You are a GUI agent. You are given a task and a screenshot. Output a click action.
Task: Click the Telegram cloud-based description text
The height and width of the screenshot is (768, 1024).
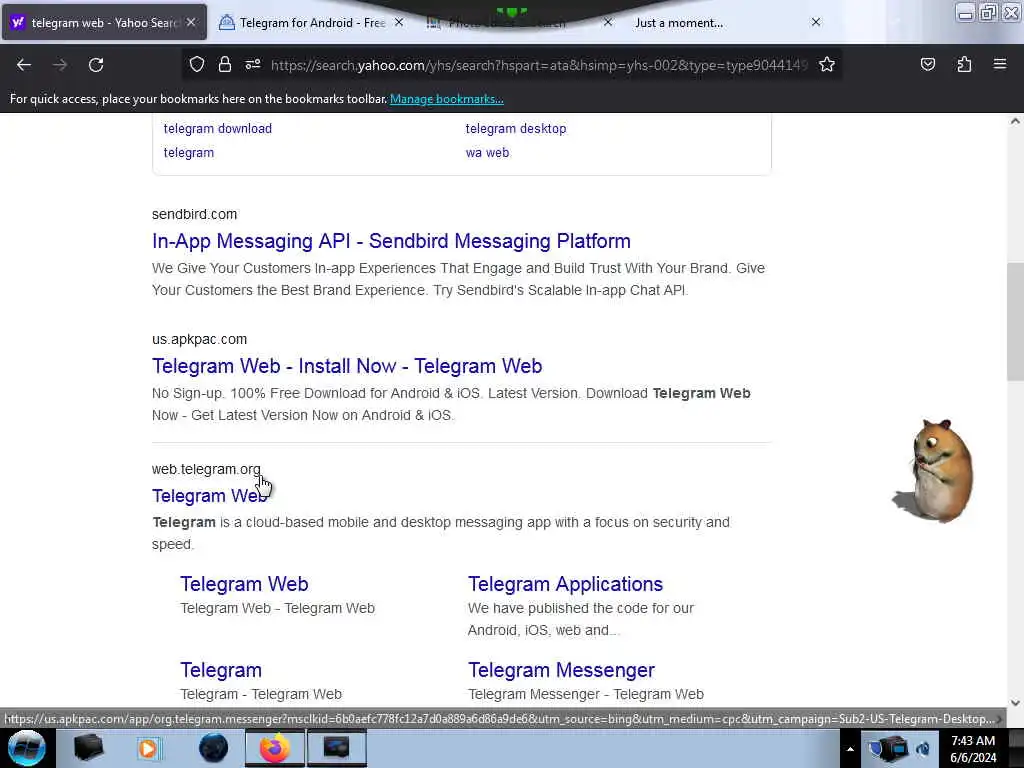(x=441, y=533)
